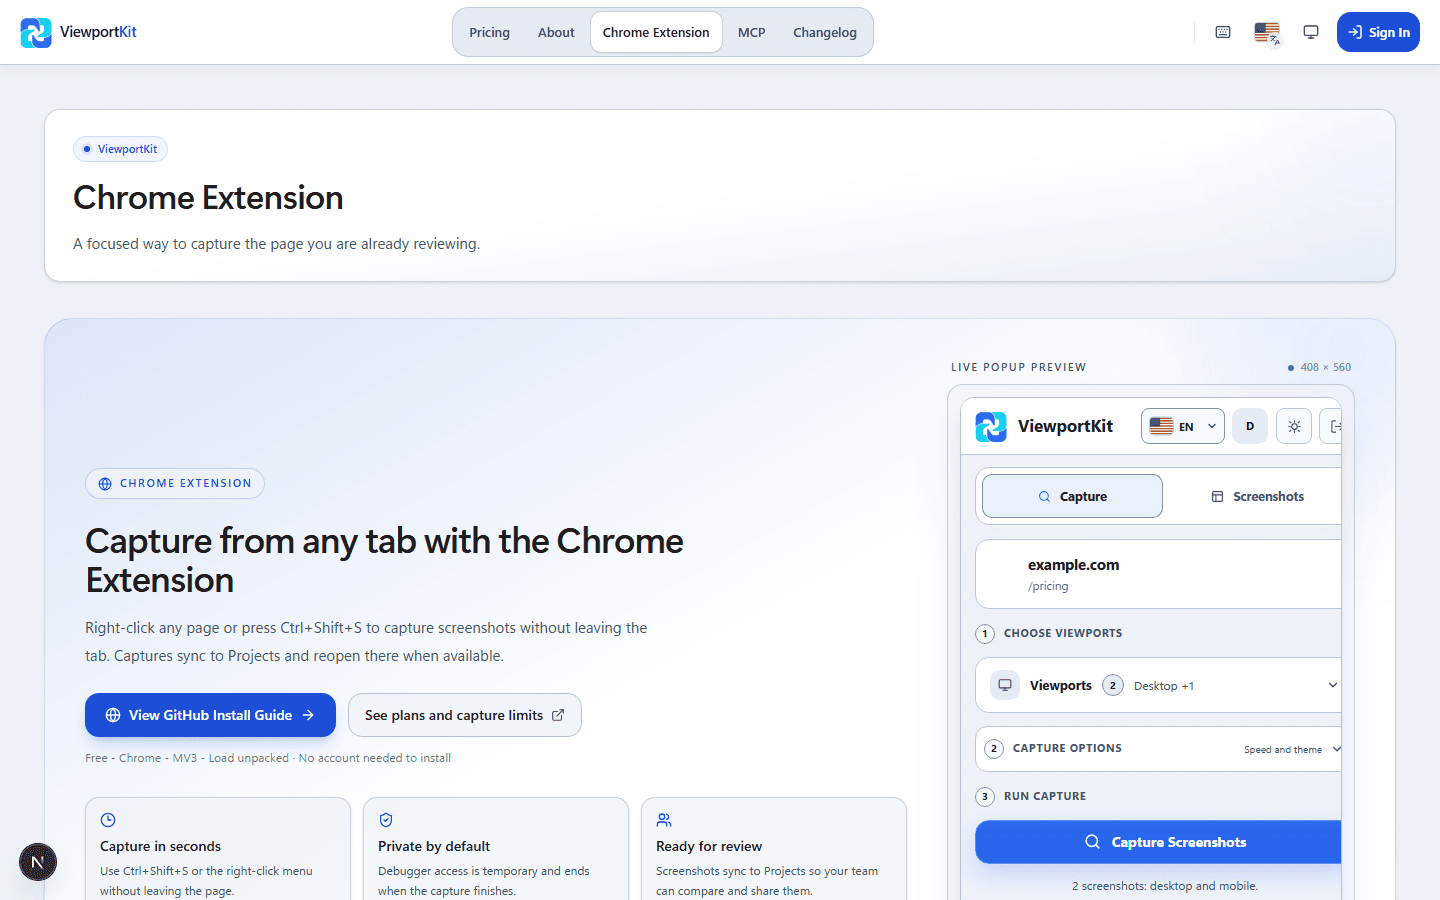
Task: Click the 2 screenshots: desktop and mobile note
Action: pos(1165,886)
